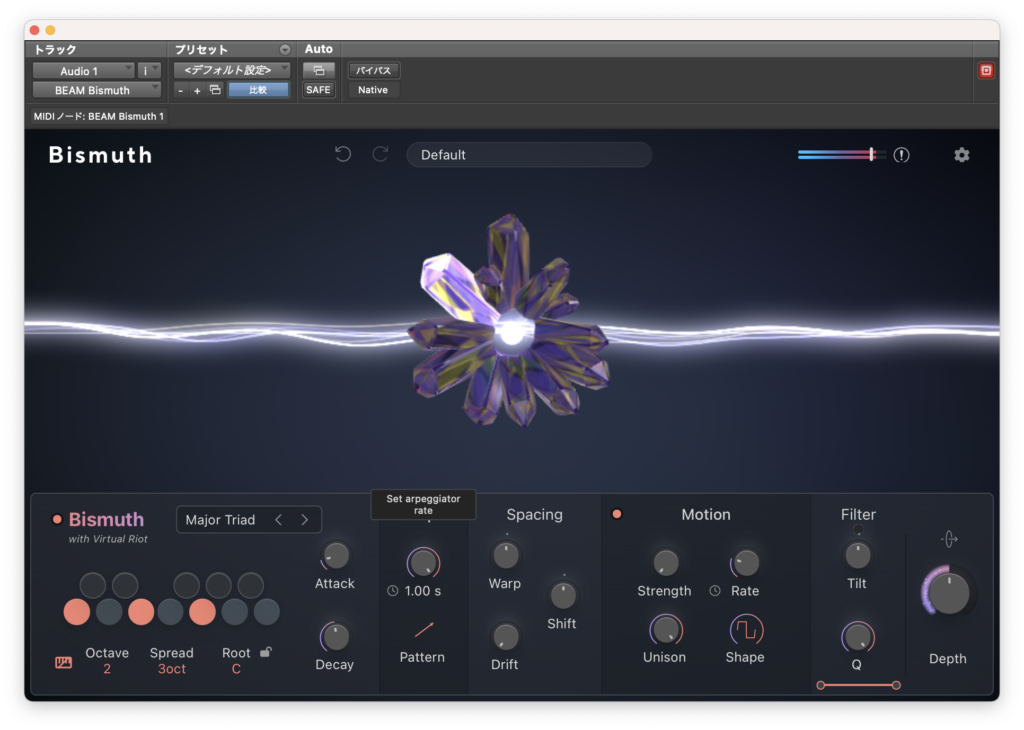1024x730 pixels.
Task: Click the Strength knob
Action: (x=665, y=562)
